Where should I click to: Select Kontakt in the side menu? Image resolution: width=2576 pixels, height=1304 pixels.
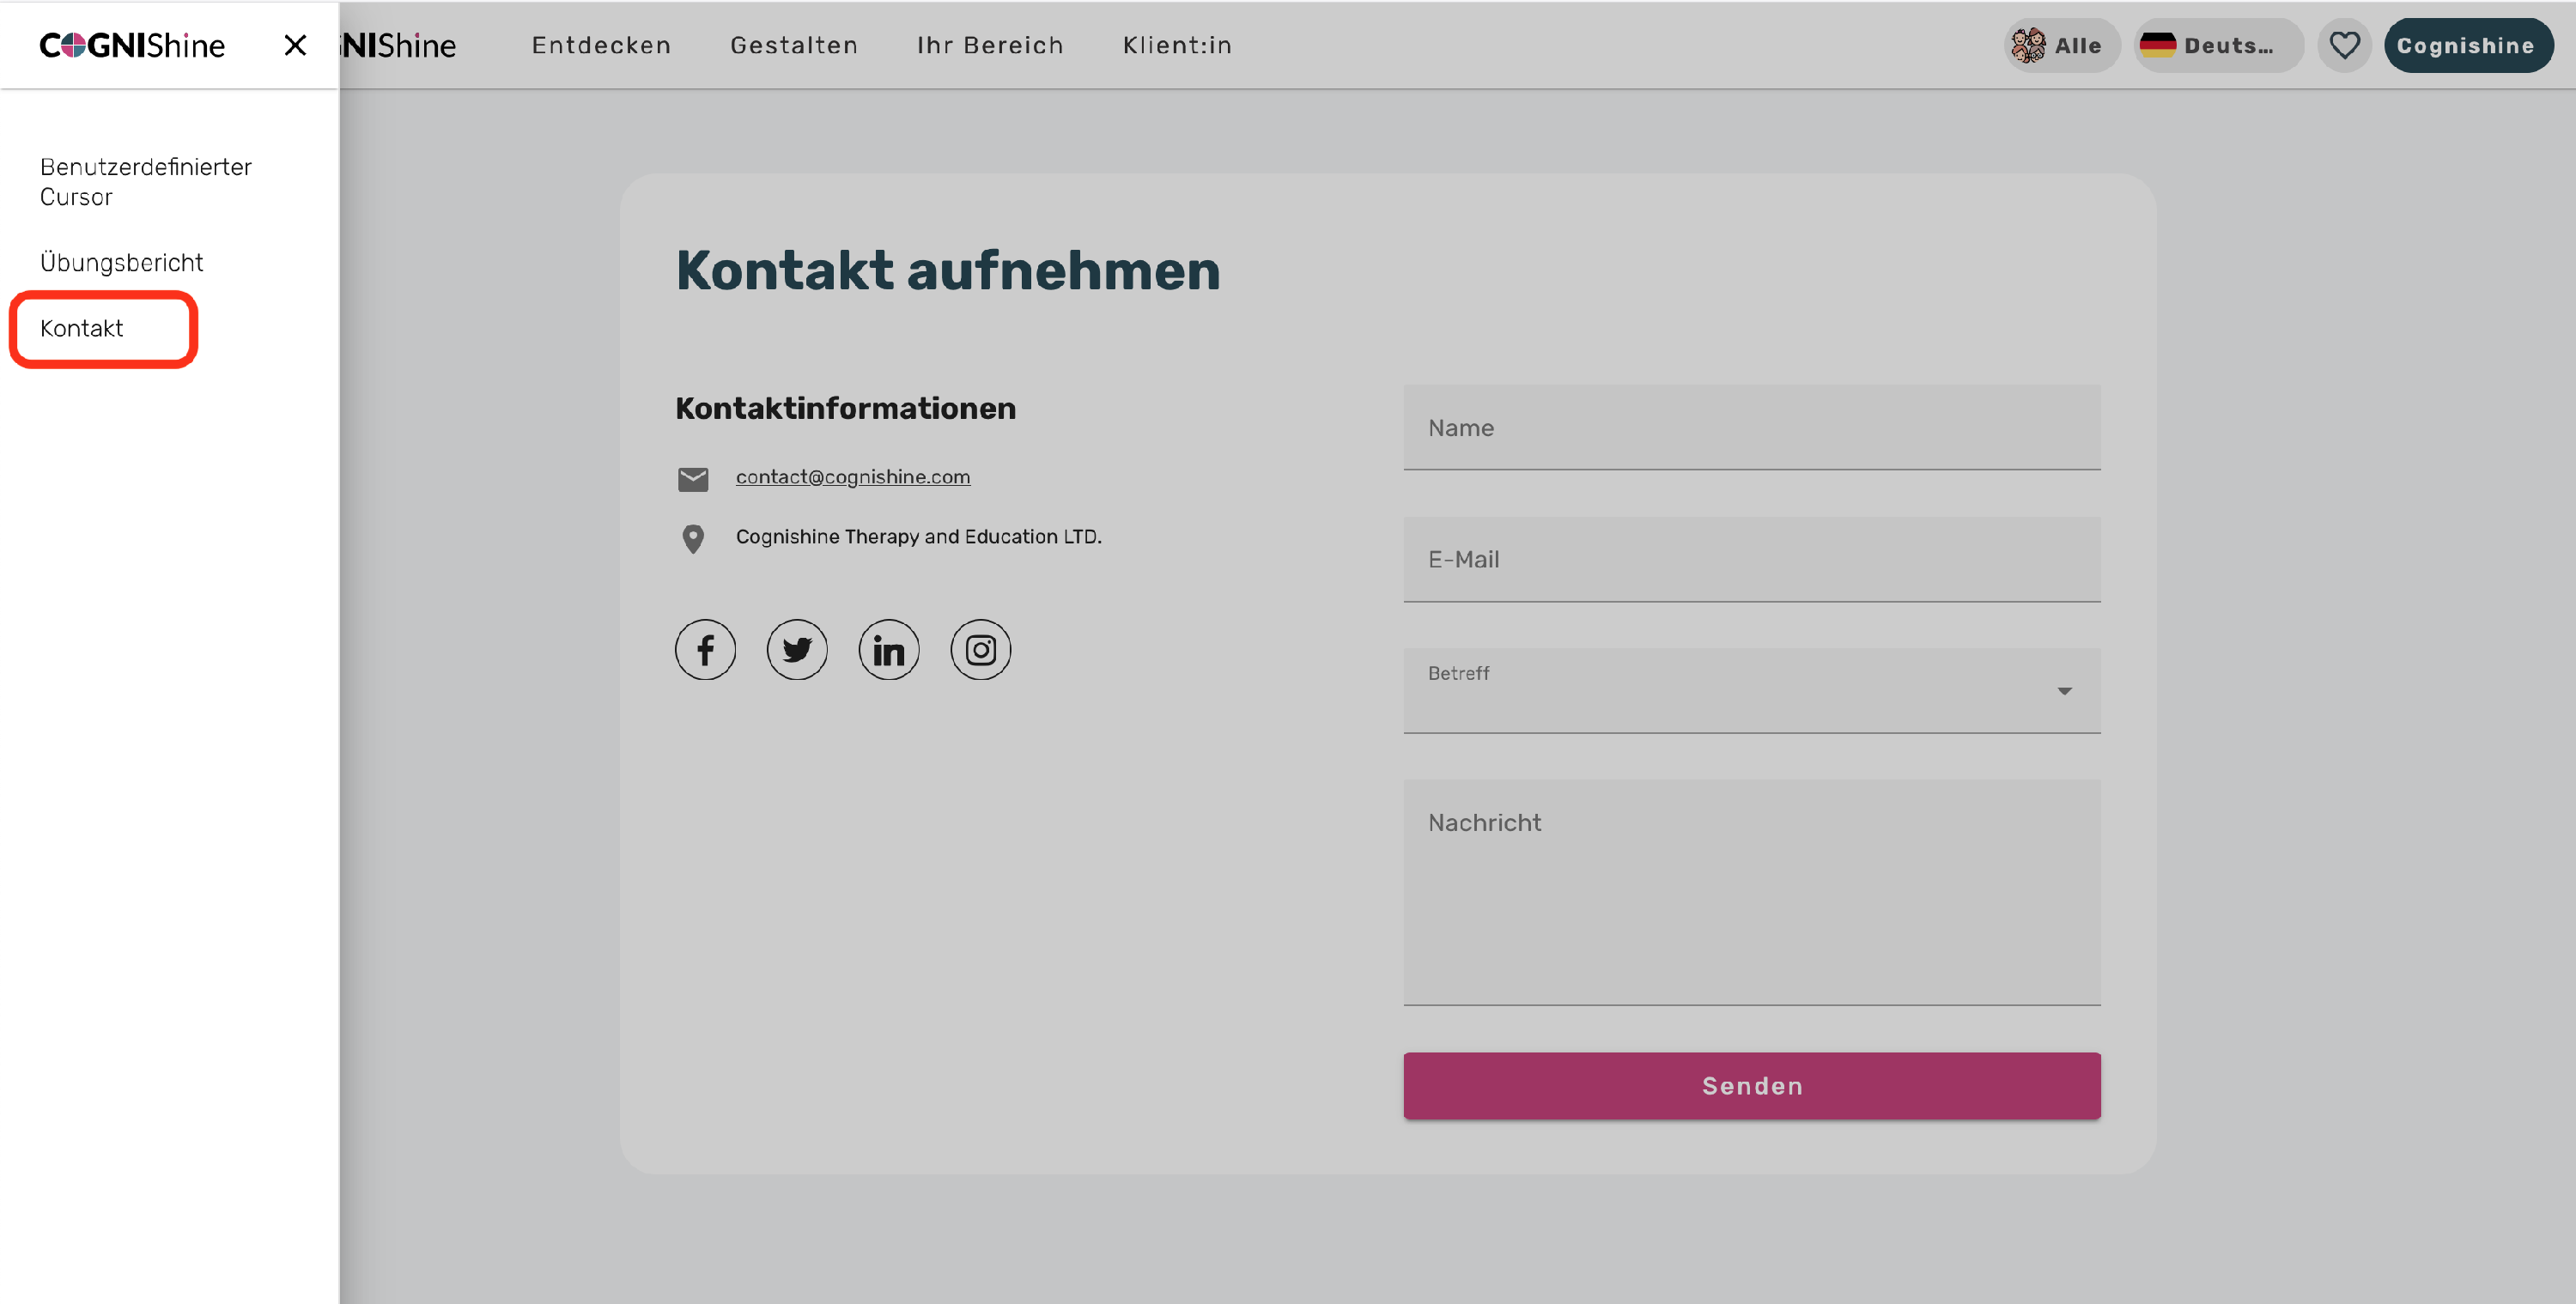point(82,328)
